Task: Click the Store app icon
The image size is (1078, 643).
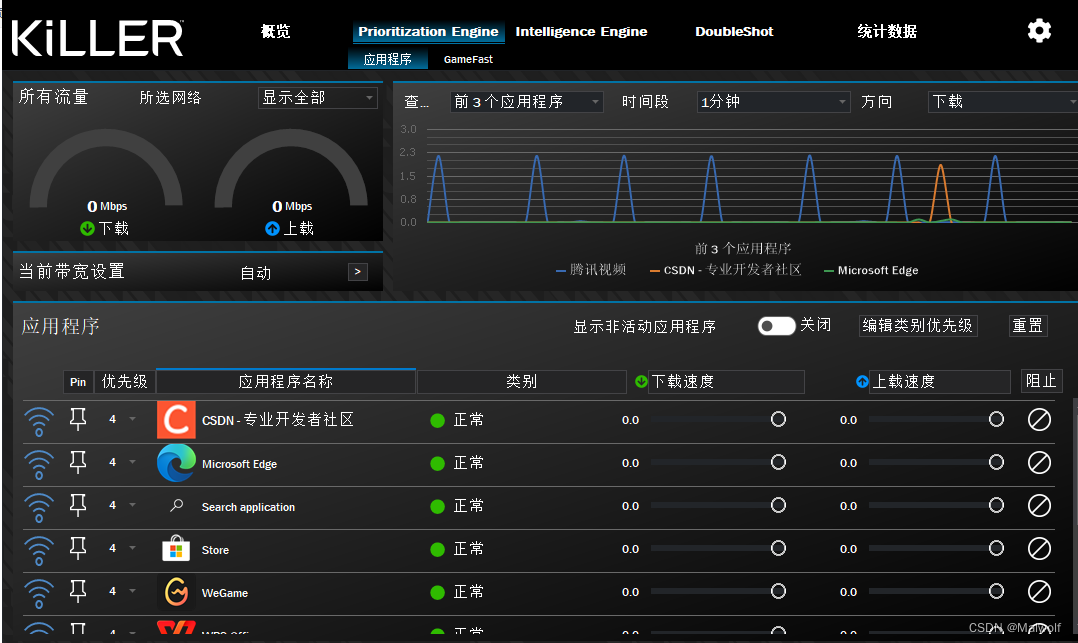Action: (176, 548)
